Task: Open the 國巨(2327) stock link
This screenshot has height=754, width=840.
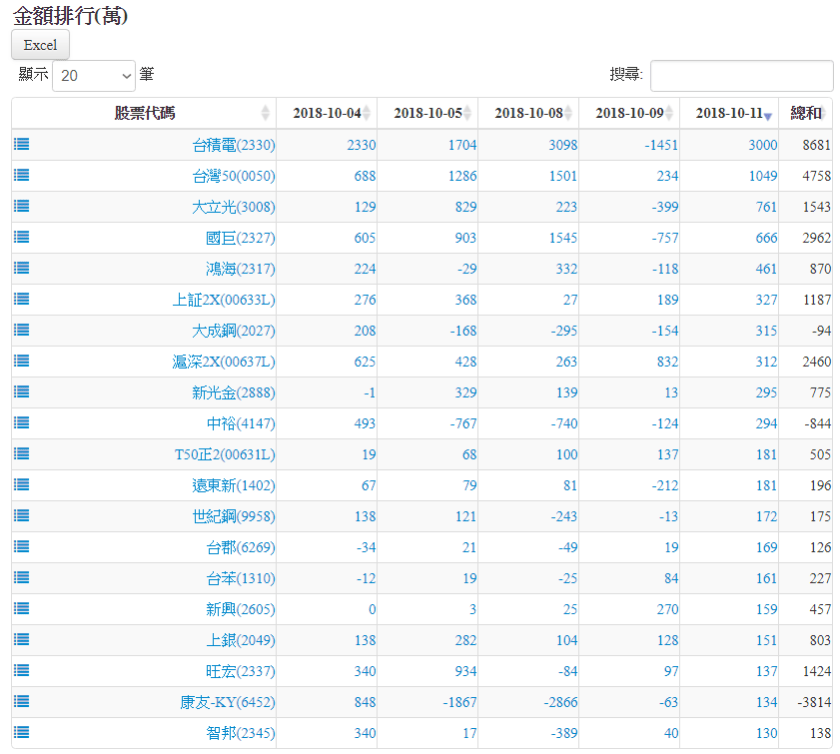Action: [240, 238]
